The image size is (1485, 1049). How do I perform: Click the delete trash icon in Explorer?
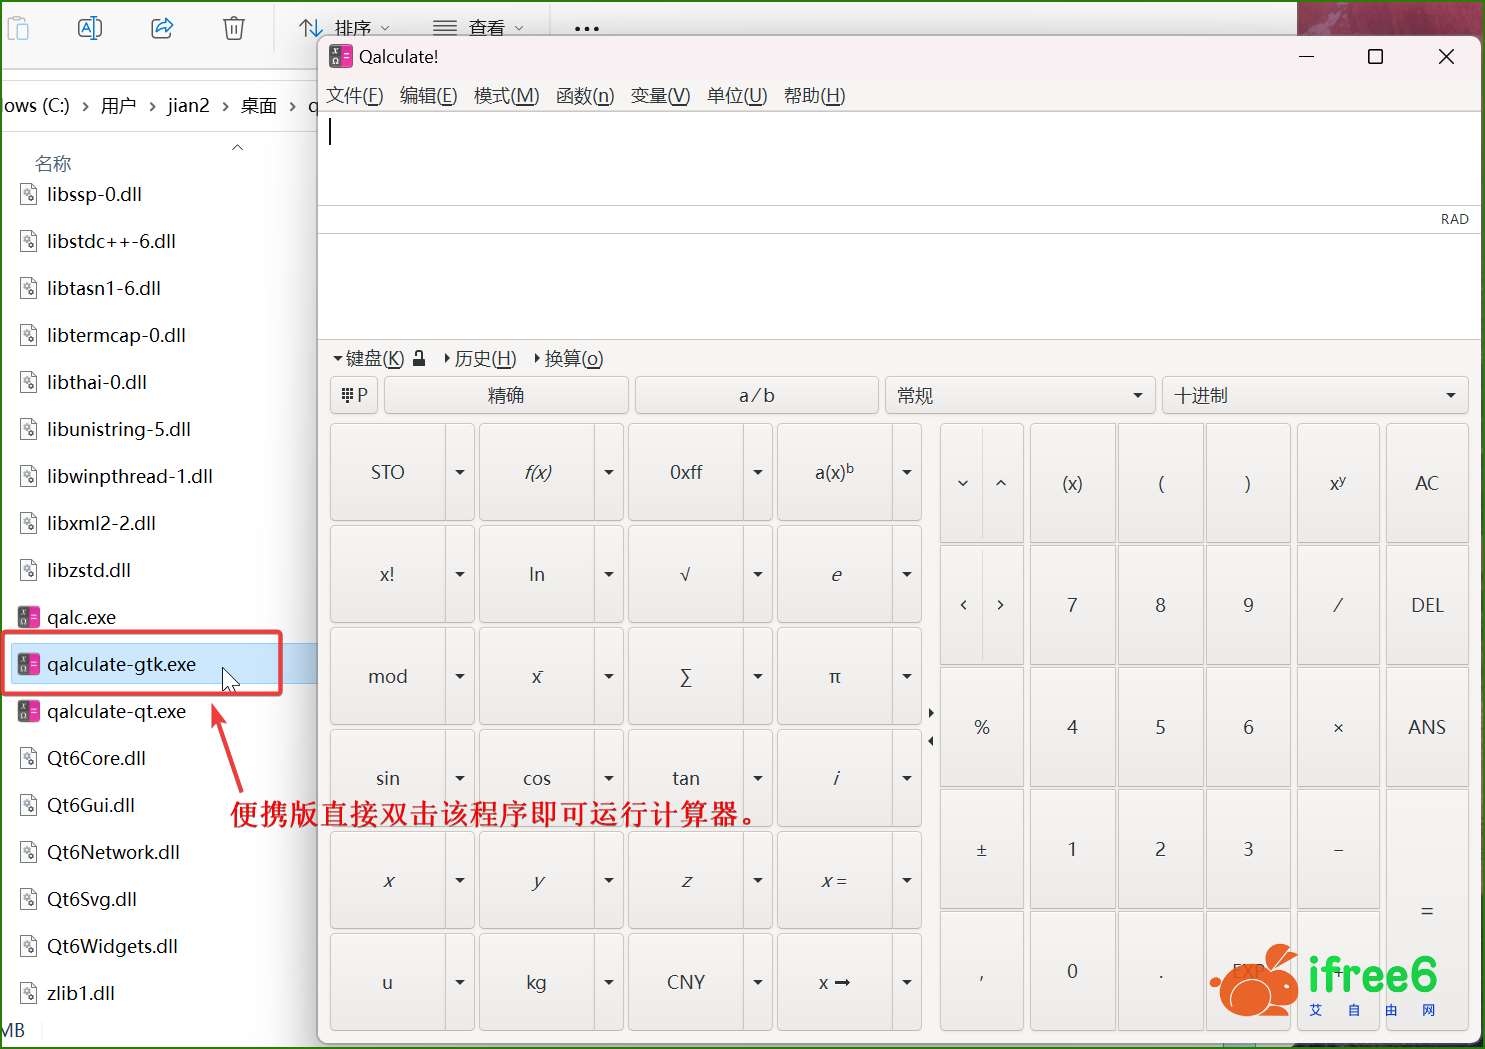234,28
